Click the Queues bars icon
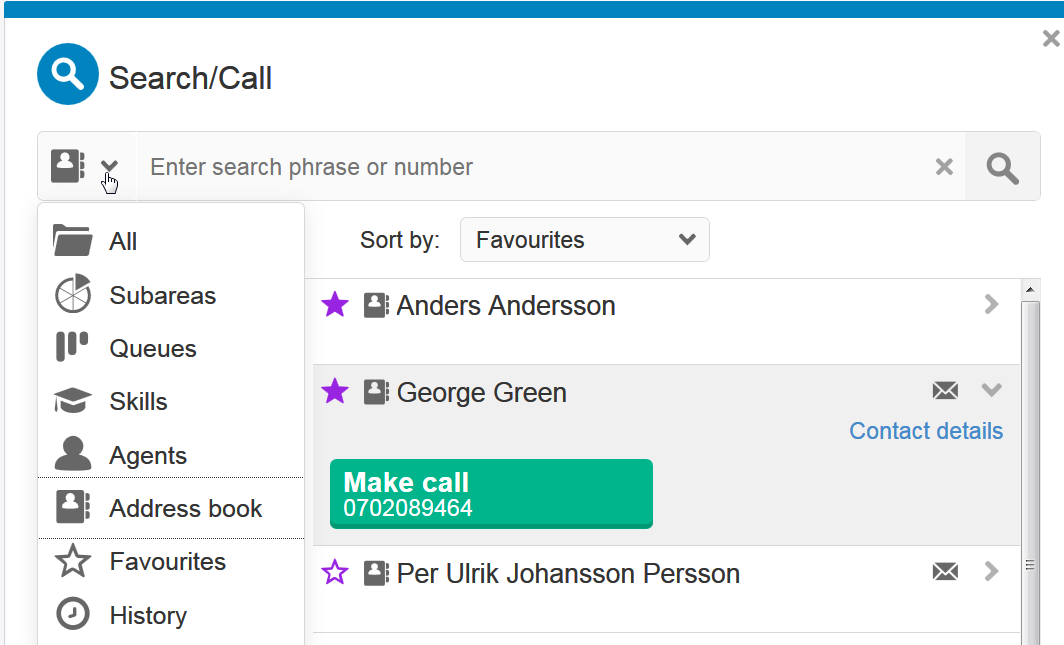1064x645 pixels. [72, 348]
